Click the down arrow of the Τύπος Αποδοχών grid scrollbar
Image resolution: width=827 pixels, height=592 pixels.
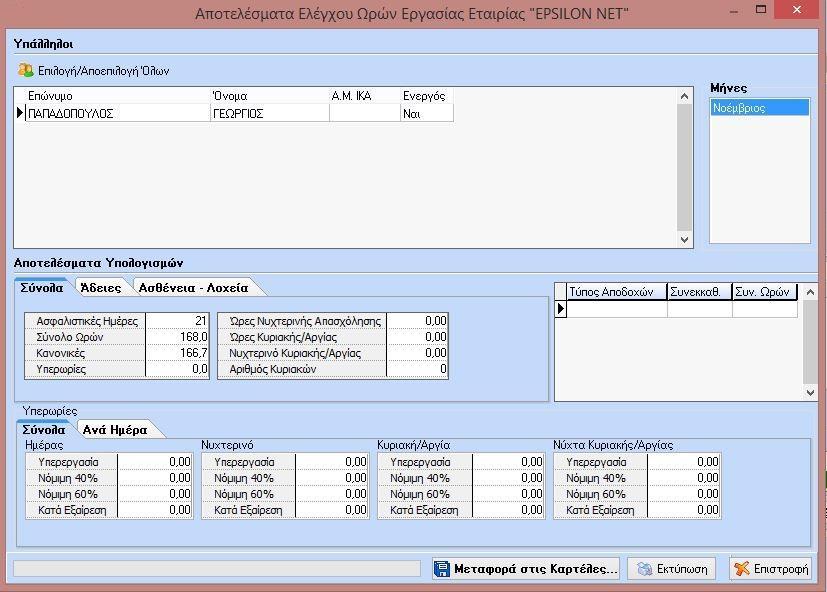(x=810, y=393)
